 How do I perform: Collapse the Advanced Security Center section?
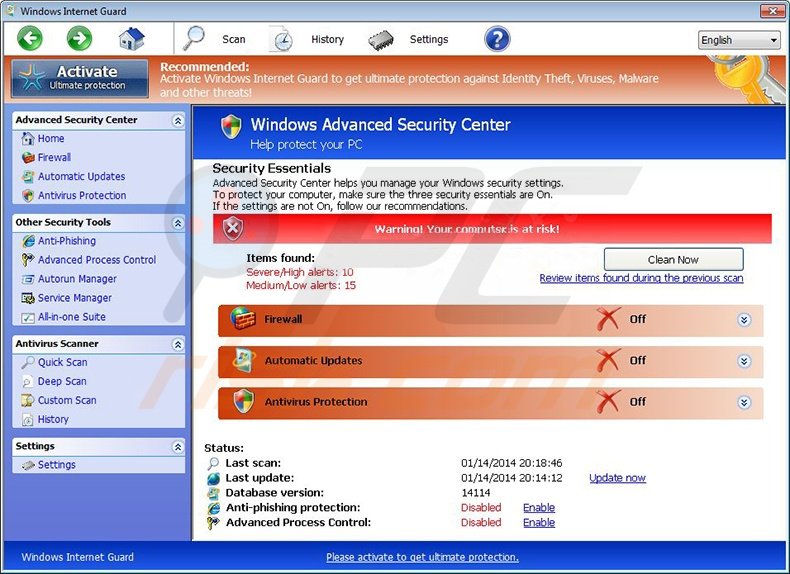tap(177, 120)
